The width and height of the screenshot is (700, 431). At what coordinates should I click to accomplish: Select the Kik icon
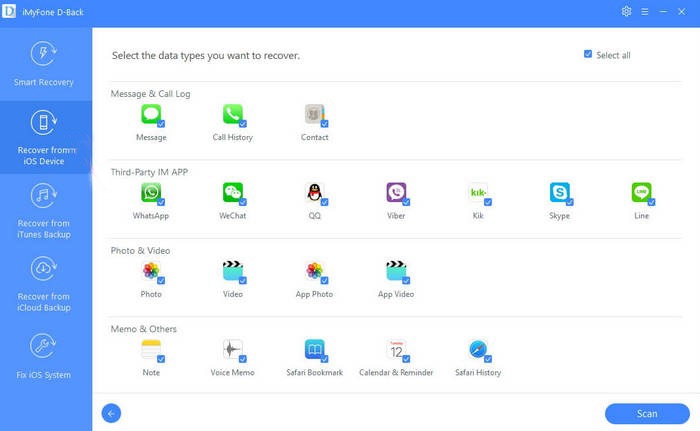pyautogui.click(x=478, y=192)
